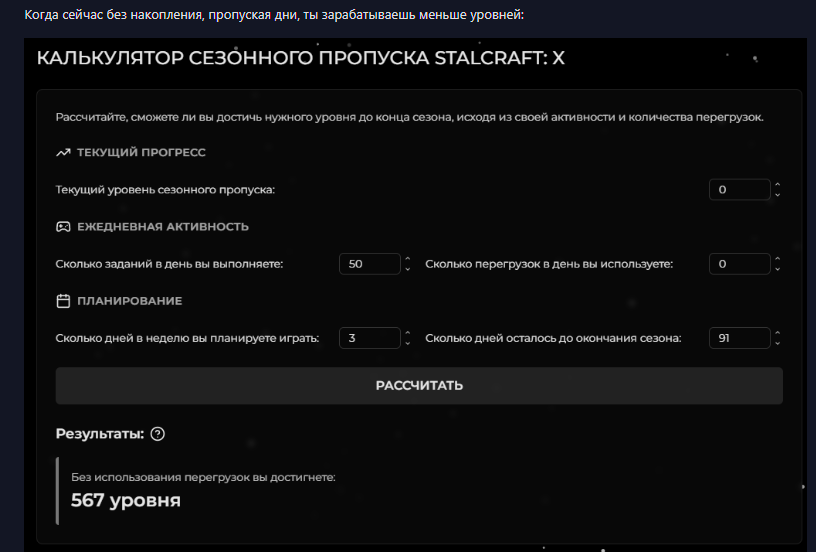
Task: Focus the overloads per day input field
Action: point(740,264)
